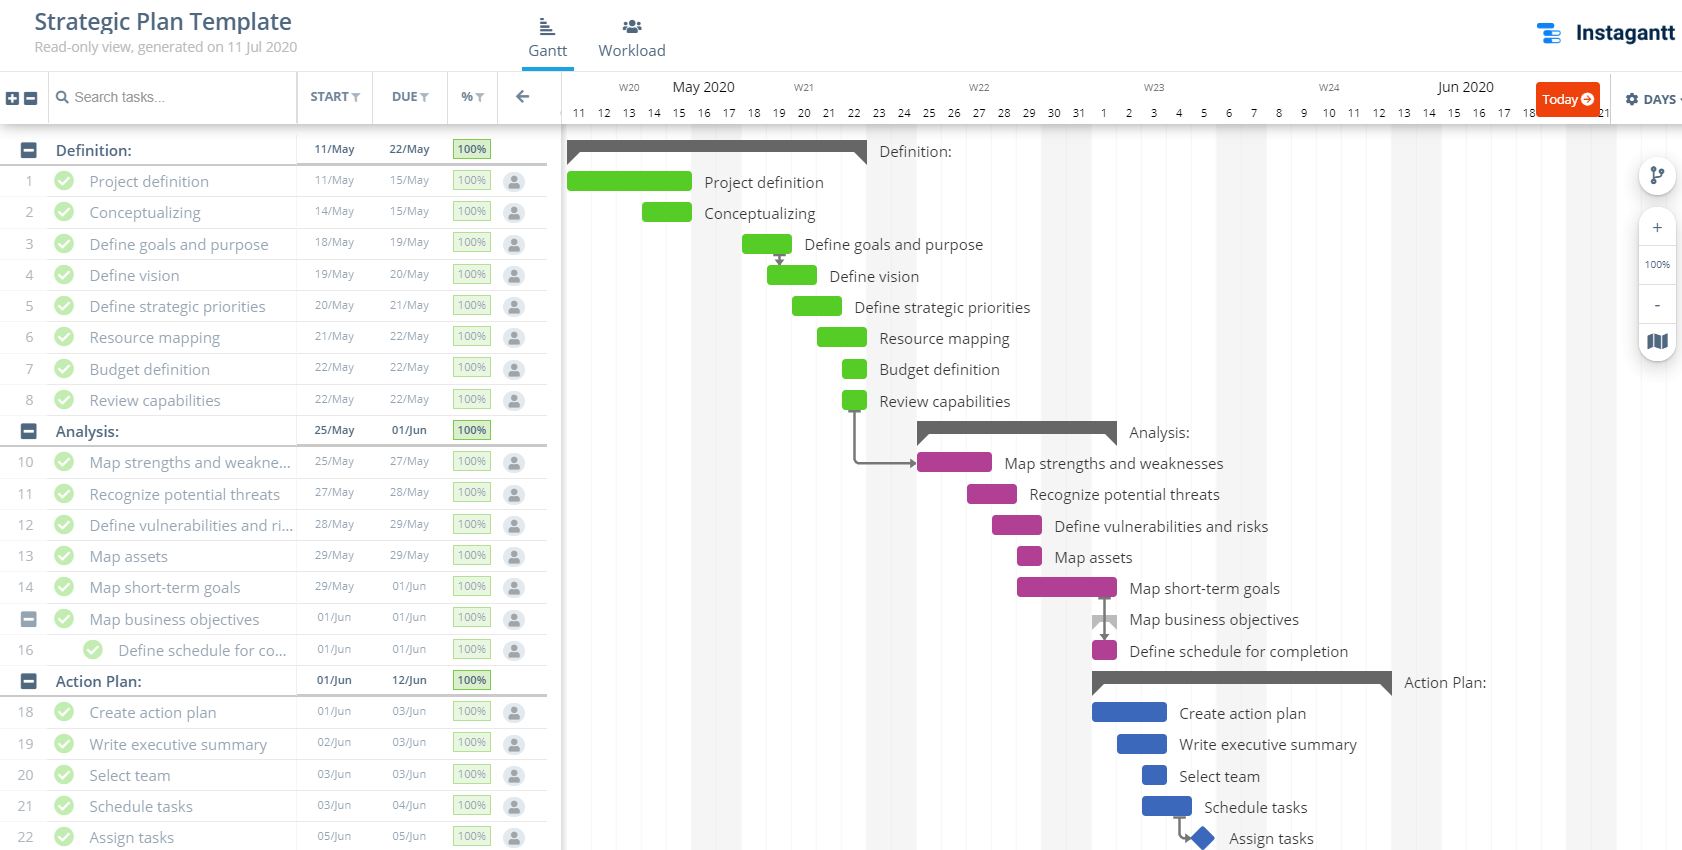Click the back arrow to hide columns
The image size is (1682, 850).
point(522,97)
